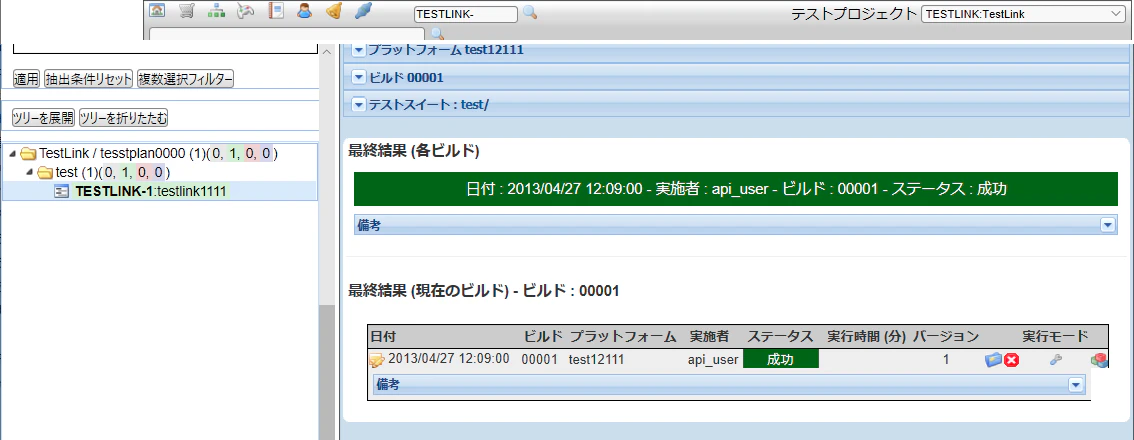This screenshot has width=1134, height=440.
Task: Click the ツリーを折りたたむ button
Action: (124, 118)
